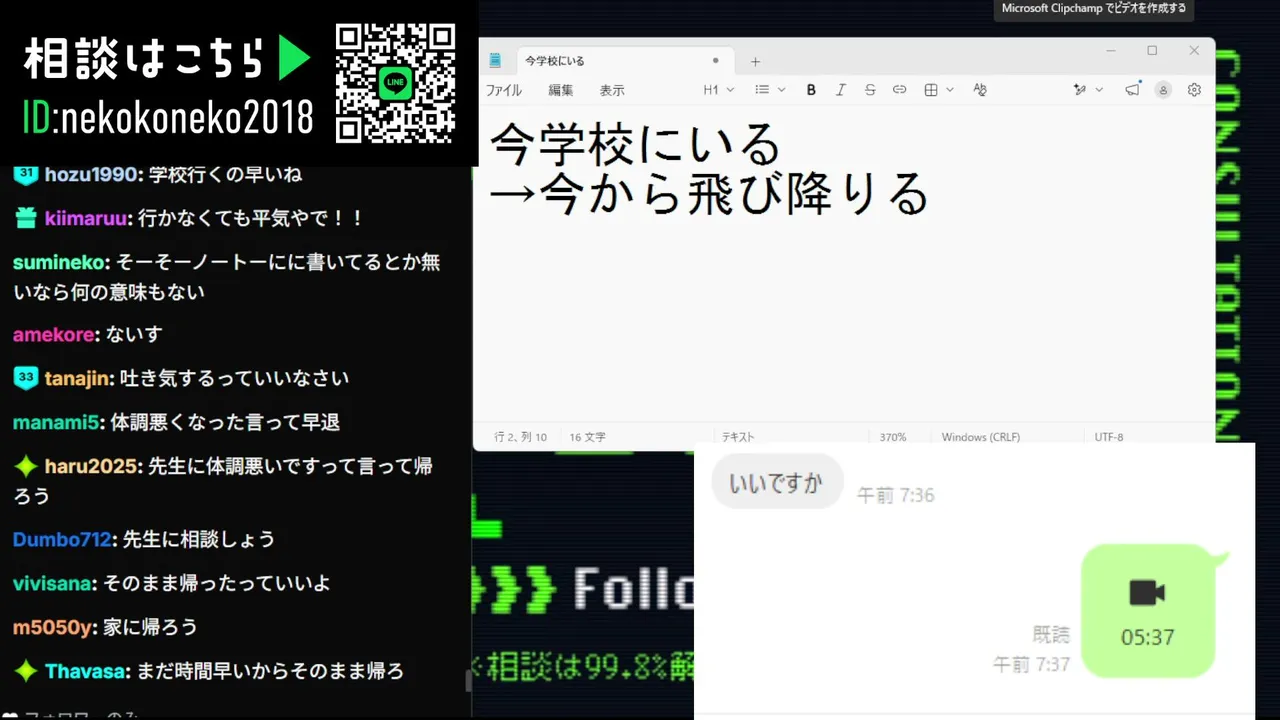Viewport: 1280px width, 720px height.
Task: Click kiimaruu's green gift badge
Action: (26, 218)
